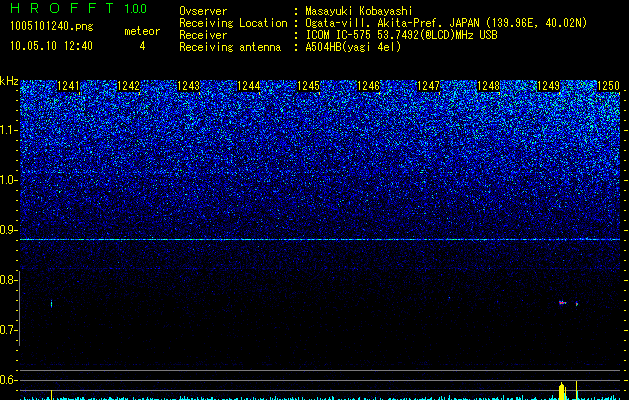The height and width of the screenshot is (400, 629).
Task: Click time marker 1249
Action: point(548,86)
